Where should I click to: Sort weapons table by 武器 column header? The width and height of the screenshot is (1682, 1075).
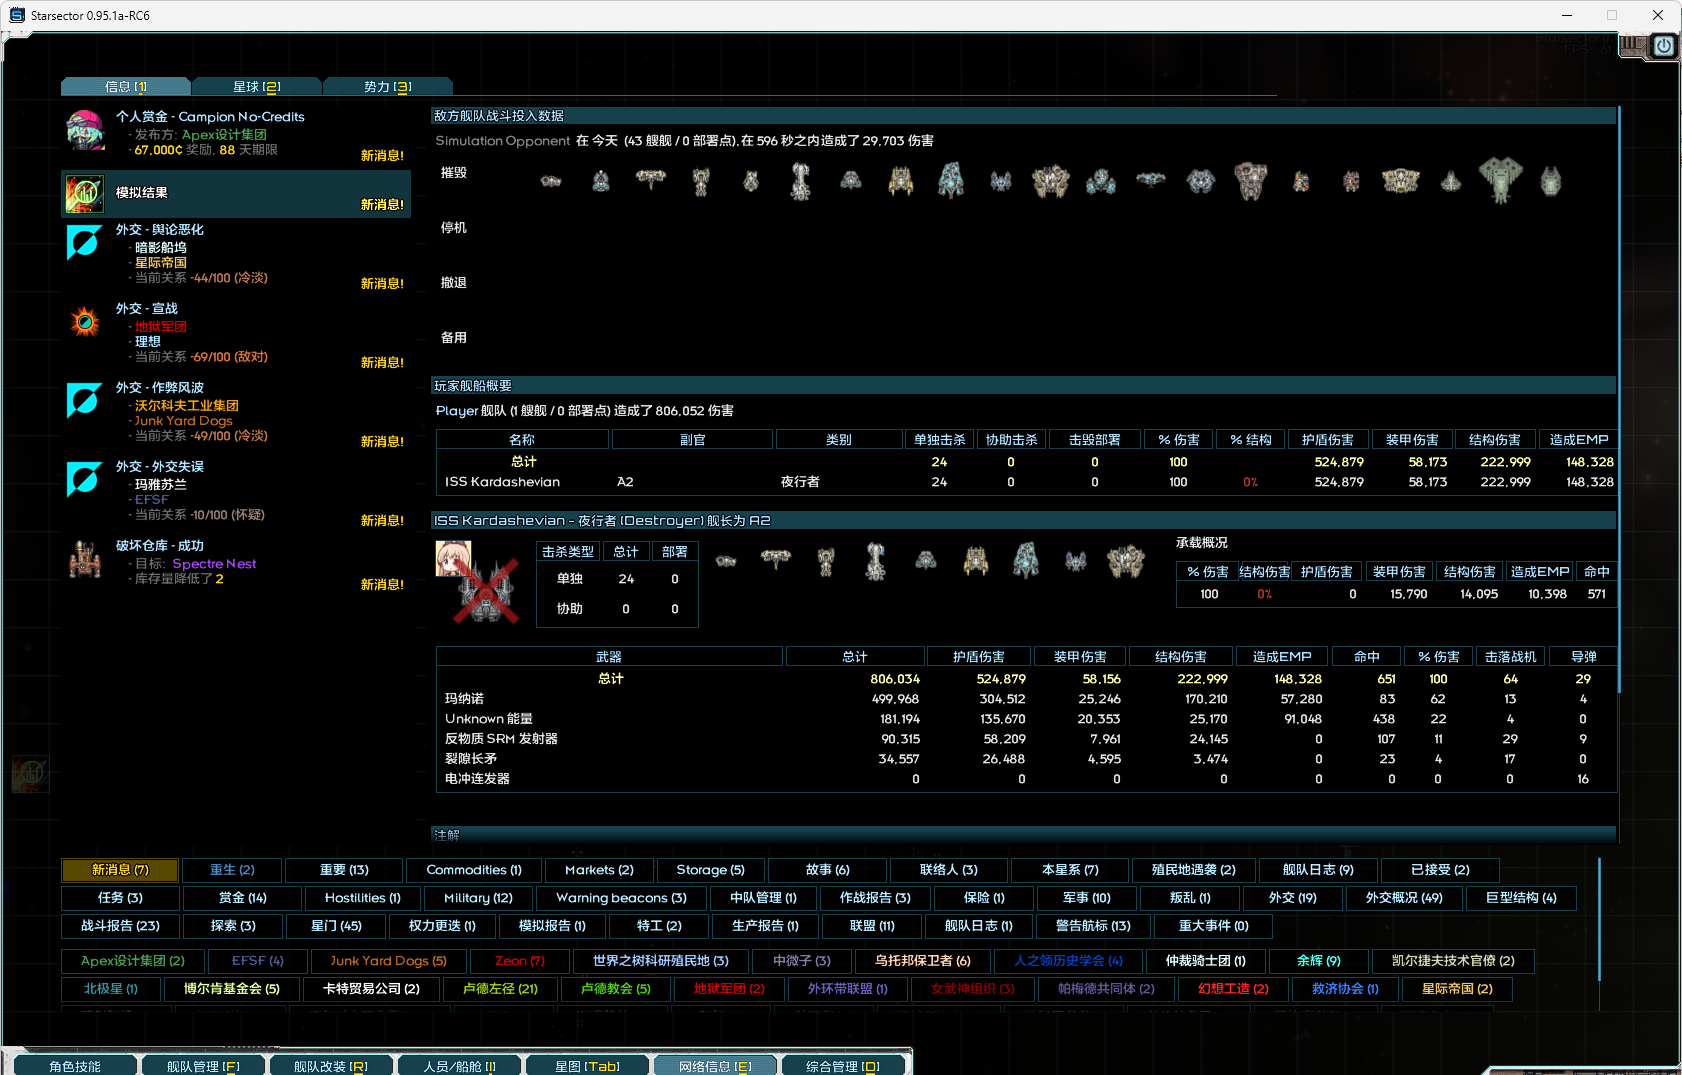(608, 657)
